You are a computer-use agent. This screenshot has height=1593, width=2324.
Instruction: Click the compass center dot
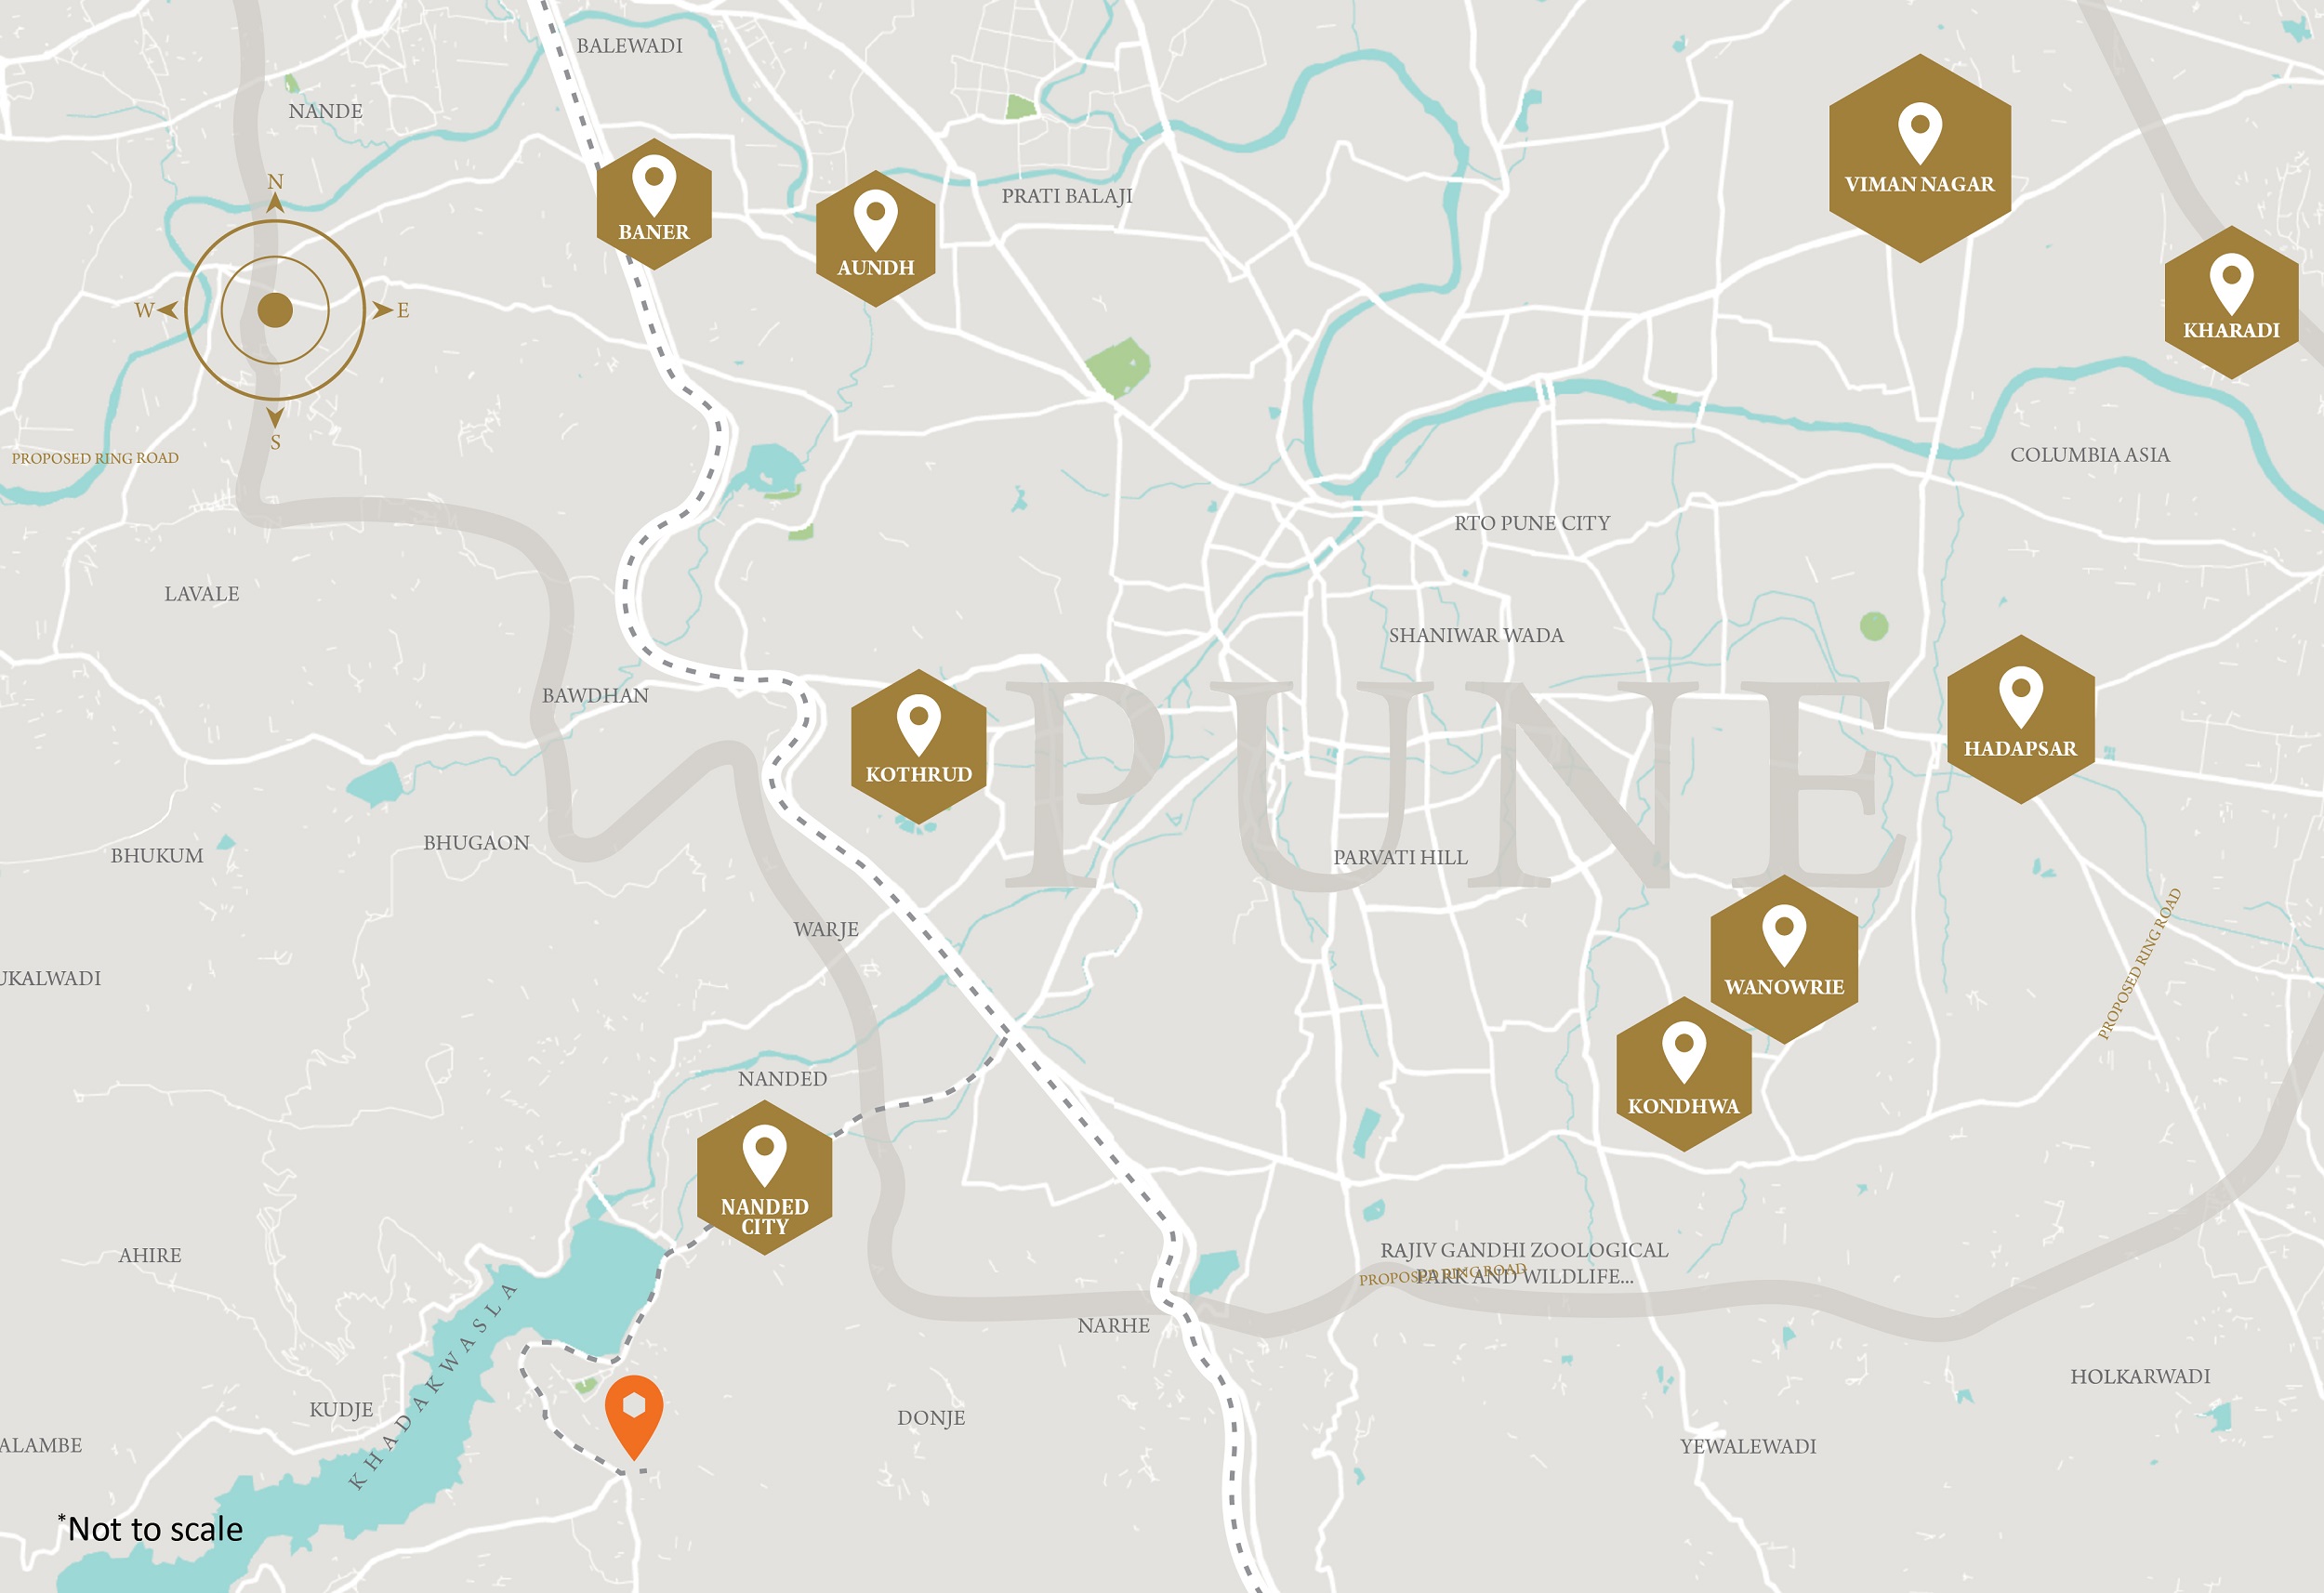[275, 310]
